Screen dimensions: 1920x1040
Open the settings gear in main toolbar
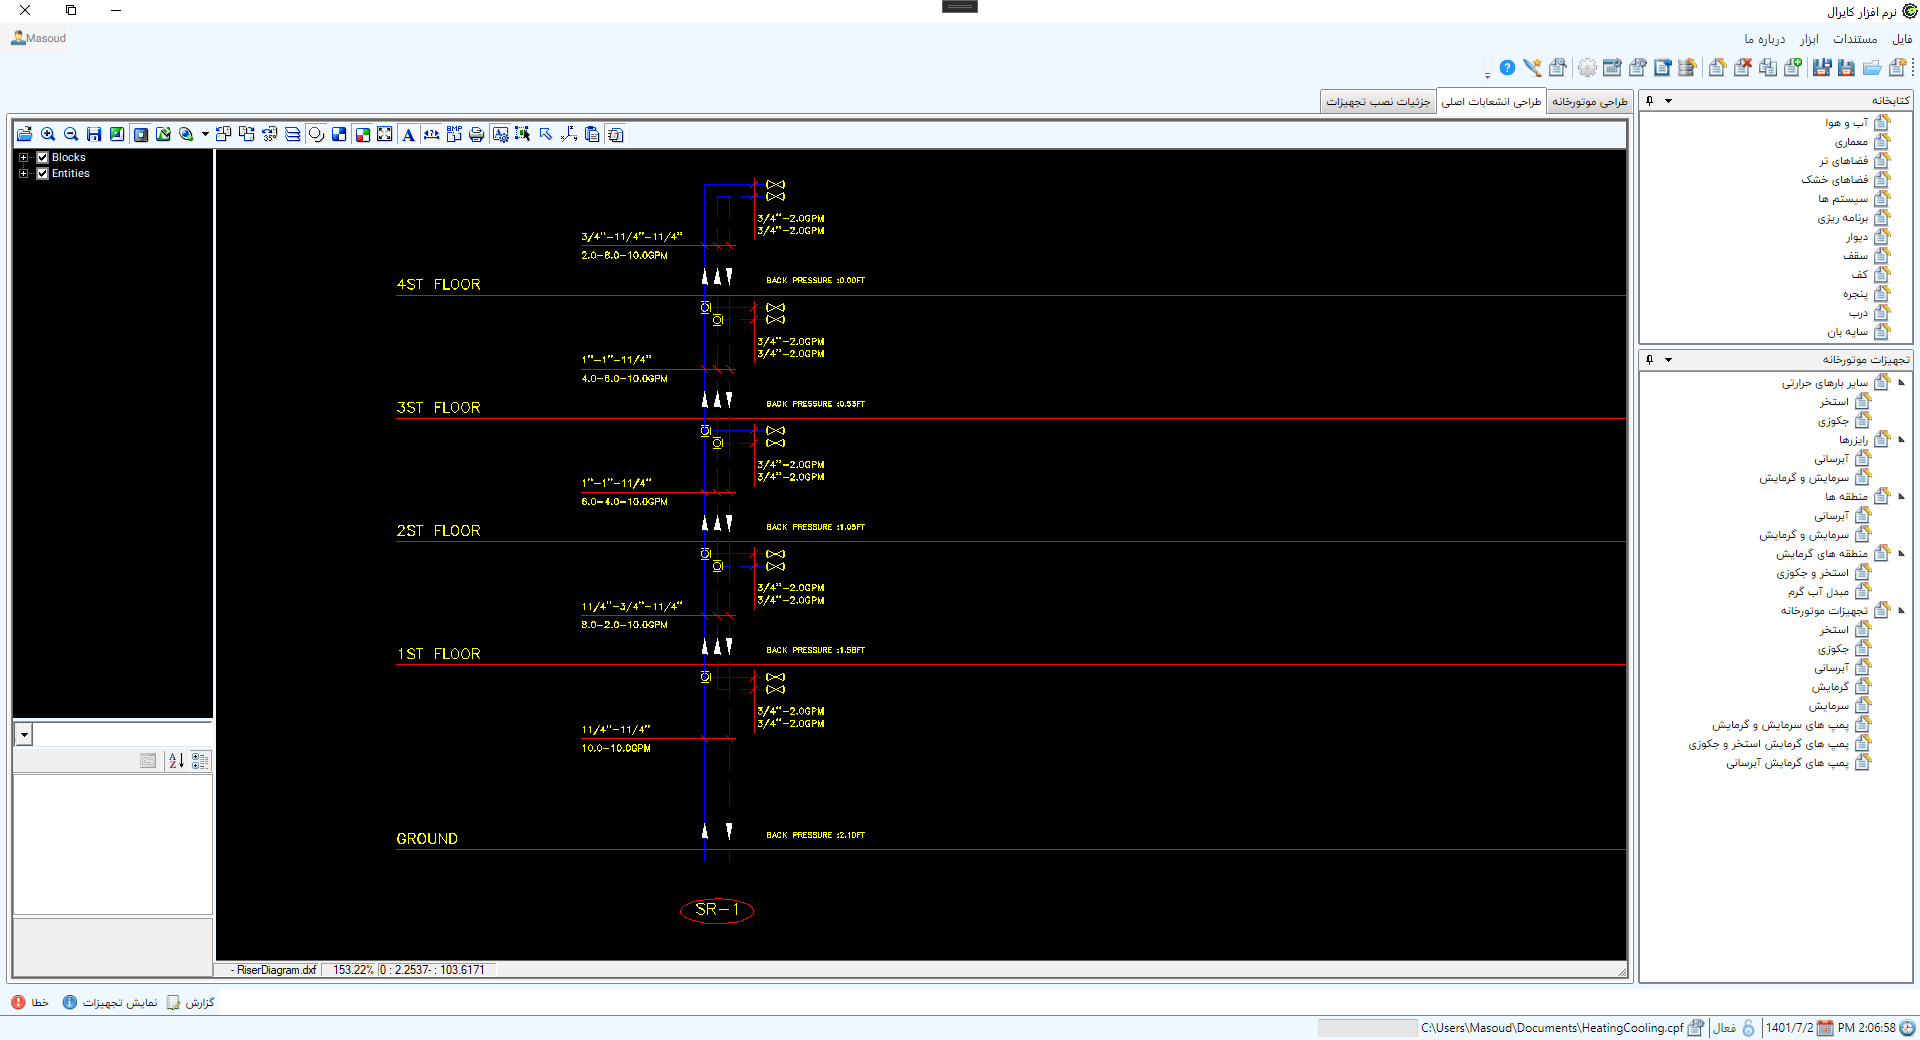1587,68
